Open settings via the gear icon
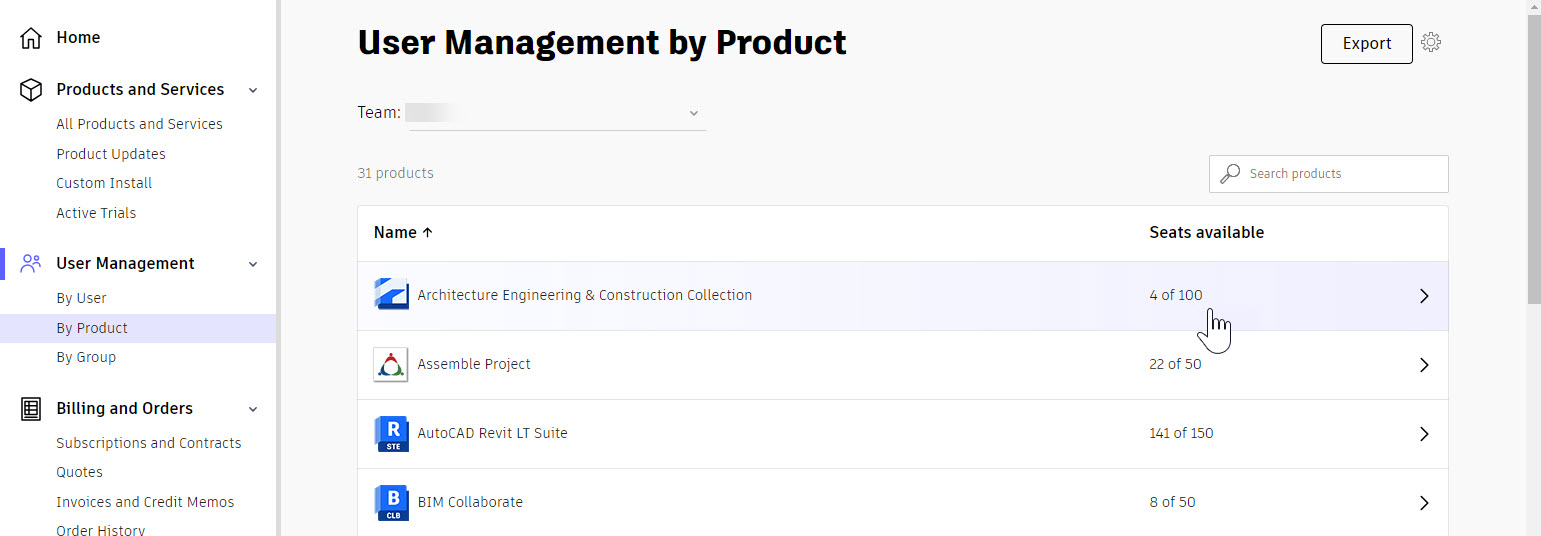The image size is (1541, 536). click(1431, 43)
